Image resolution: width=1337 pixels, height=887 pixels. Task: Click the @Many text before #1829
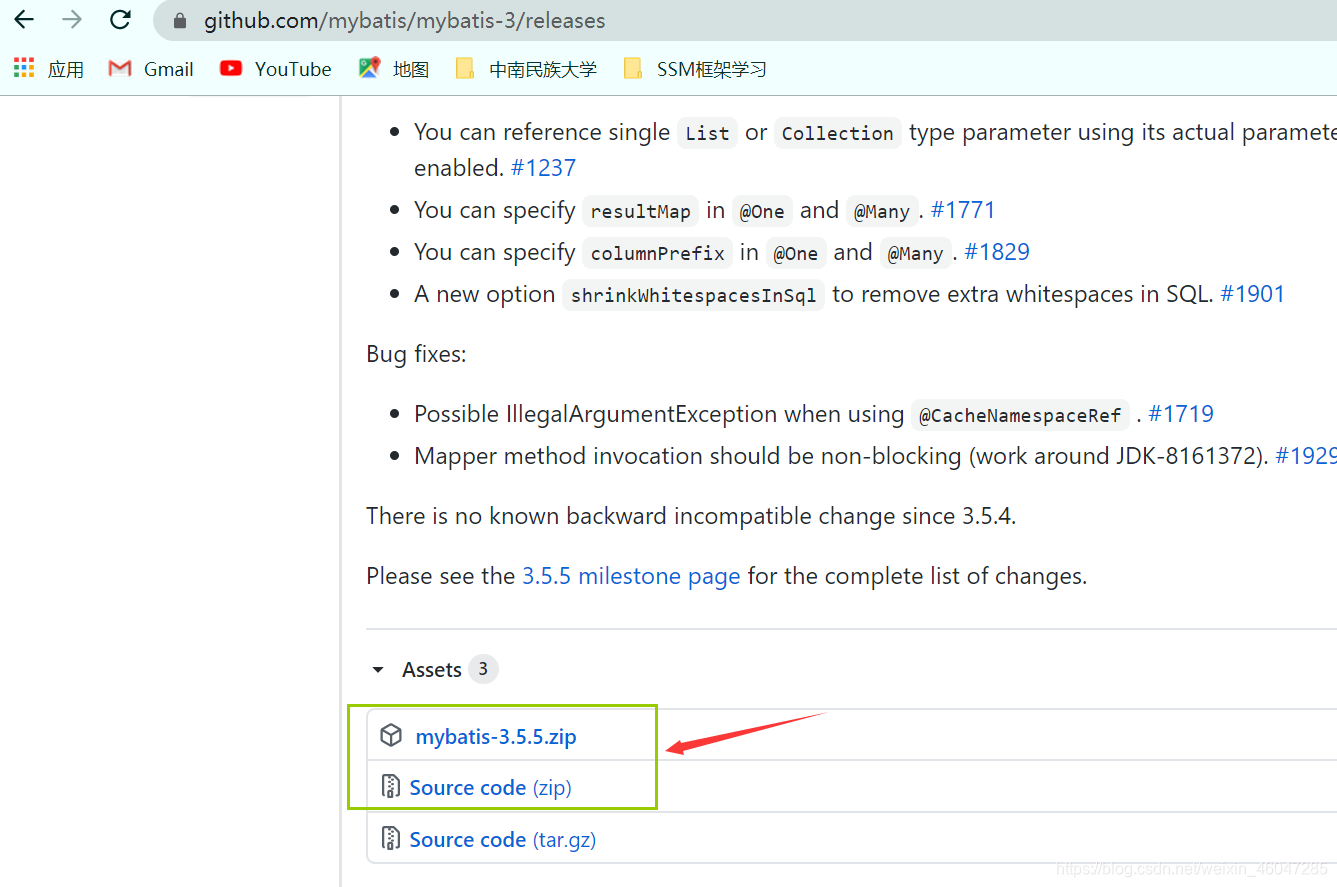click(x=916, y=254)
